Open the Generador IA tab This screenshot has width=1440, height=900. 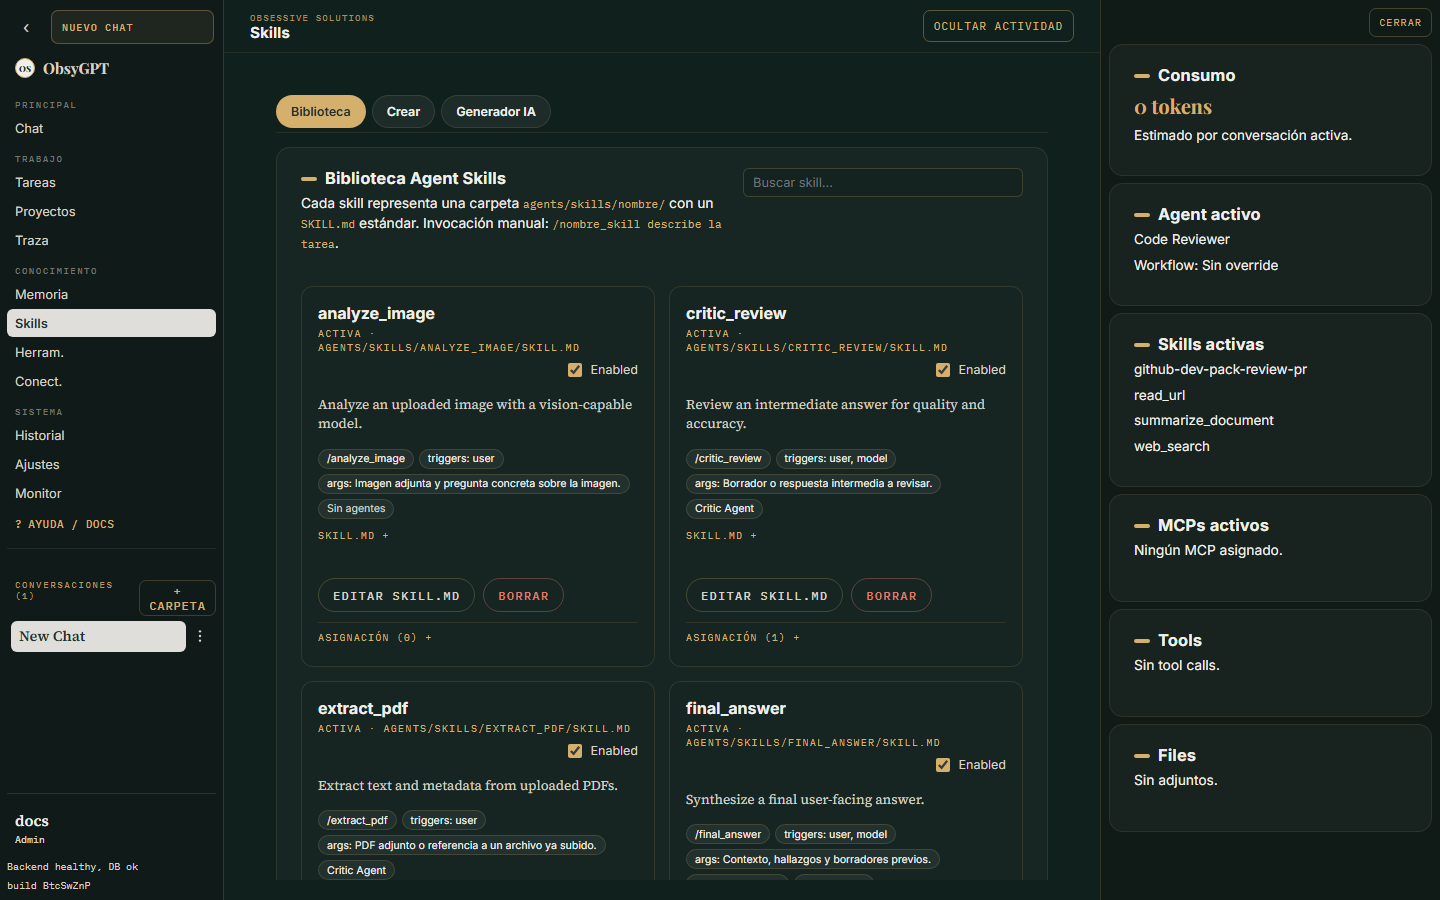click(x=496, y=112)
